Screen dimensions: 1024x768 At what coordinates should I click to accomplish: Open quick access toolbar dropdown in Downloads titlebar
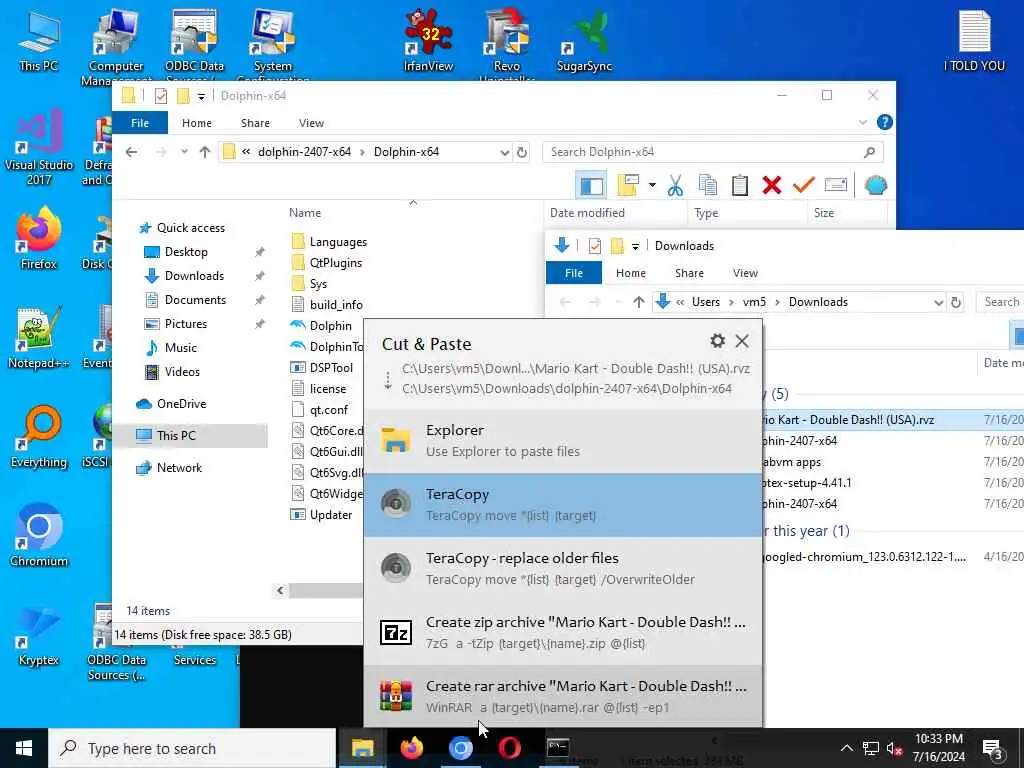pyautogui.click(x=635, y=247)
